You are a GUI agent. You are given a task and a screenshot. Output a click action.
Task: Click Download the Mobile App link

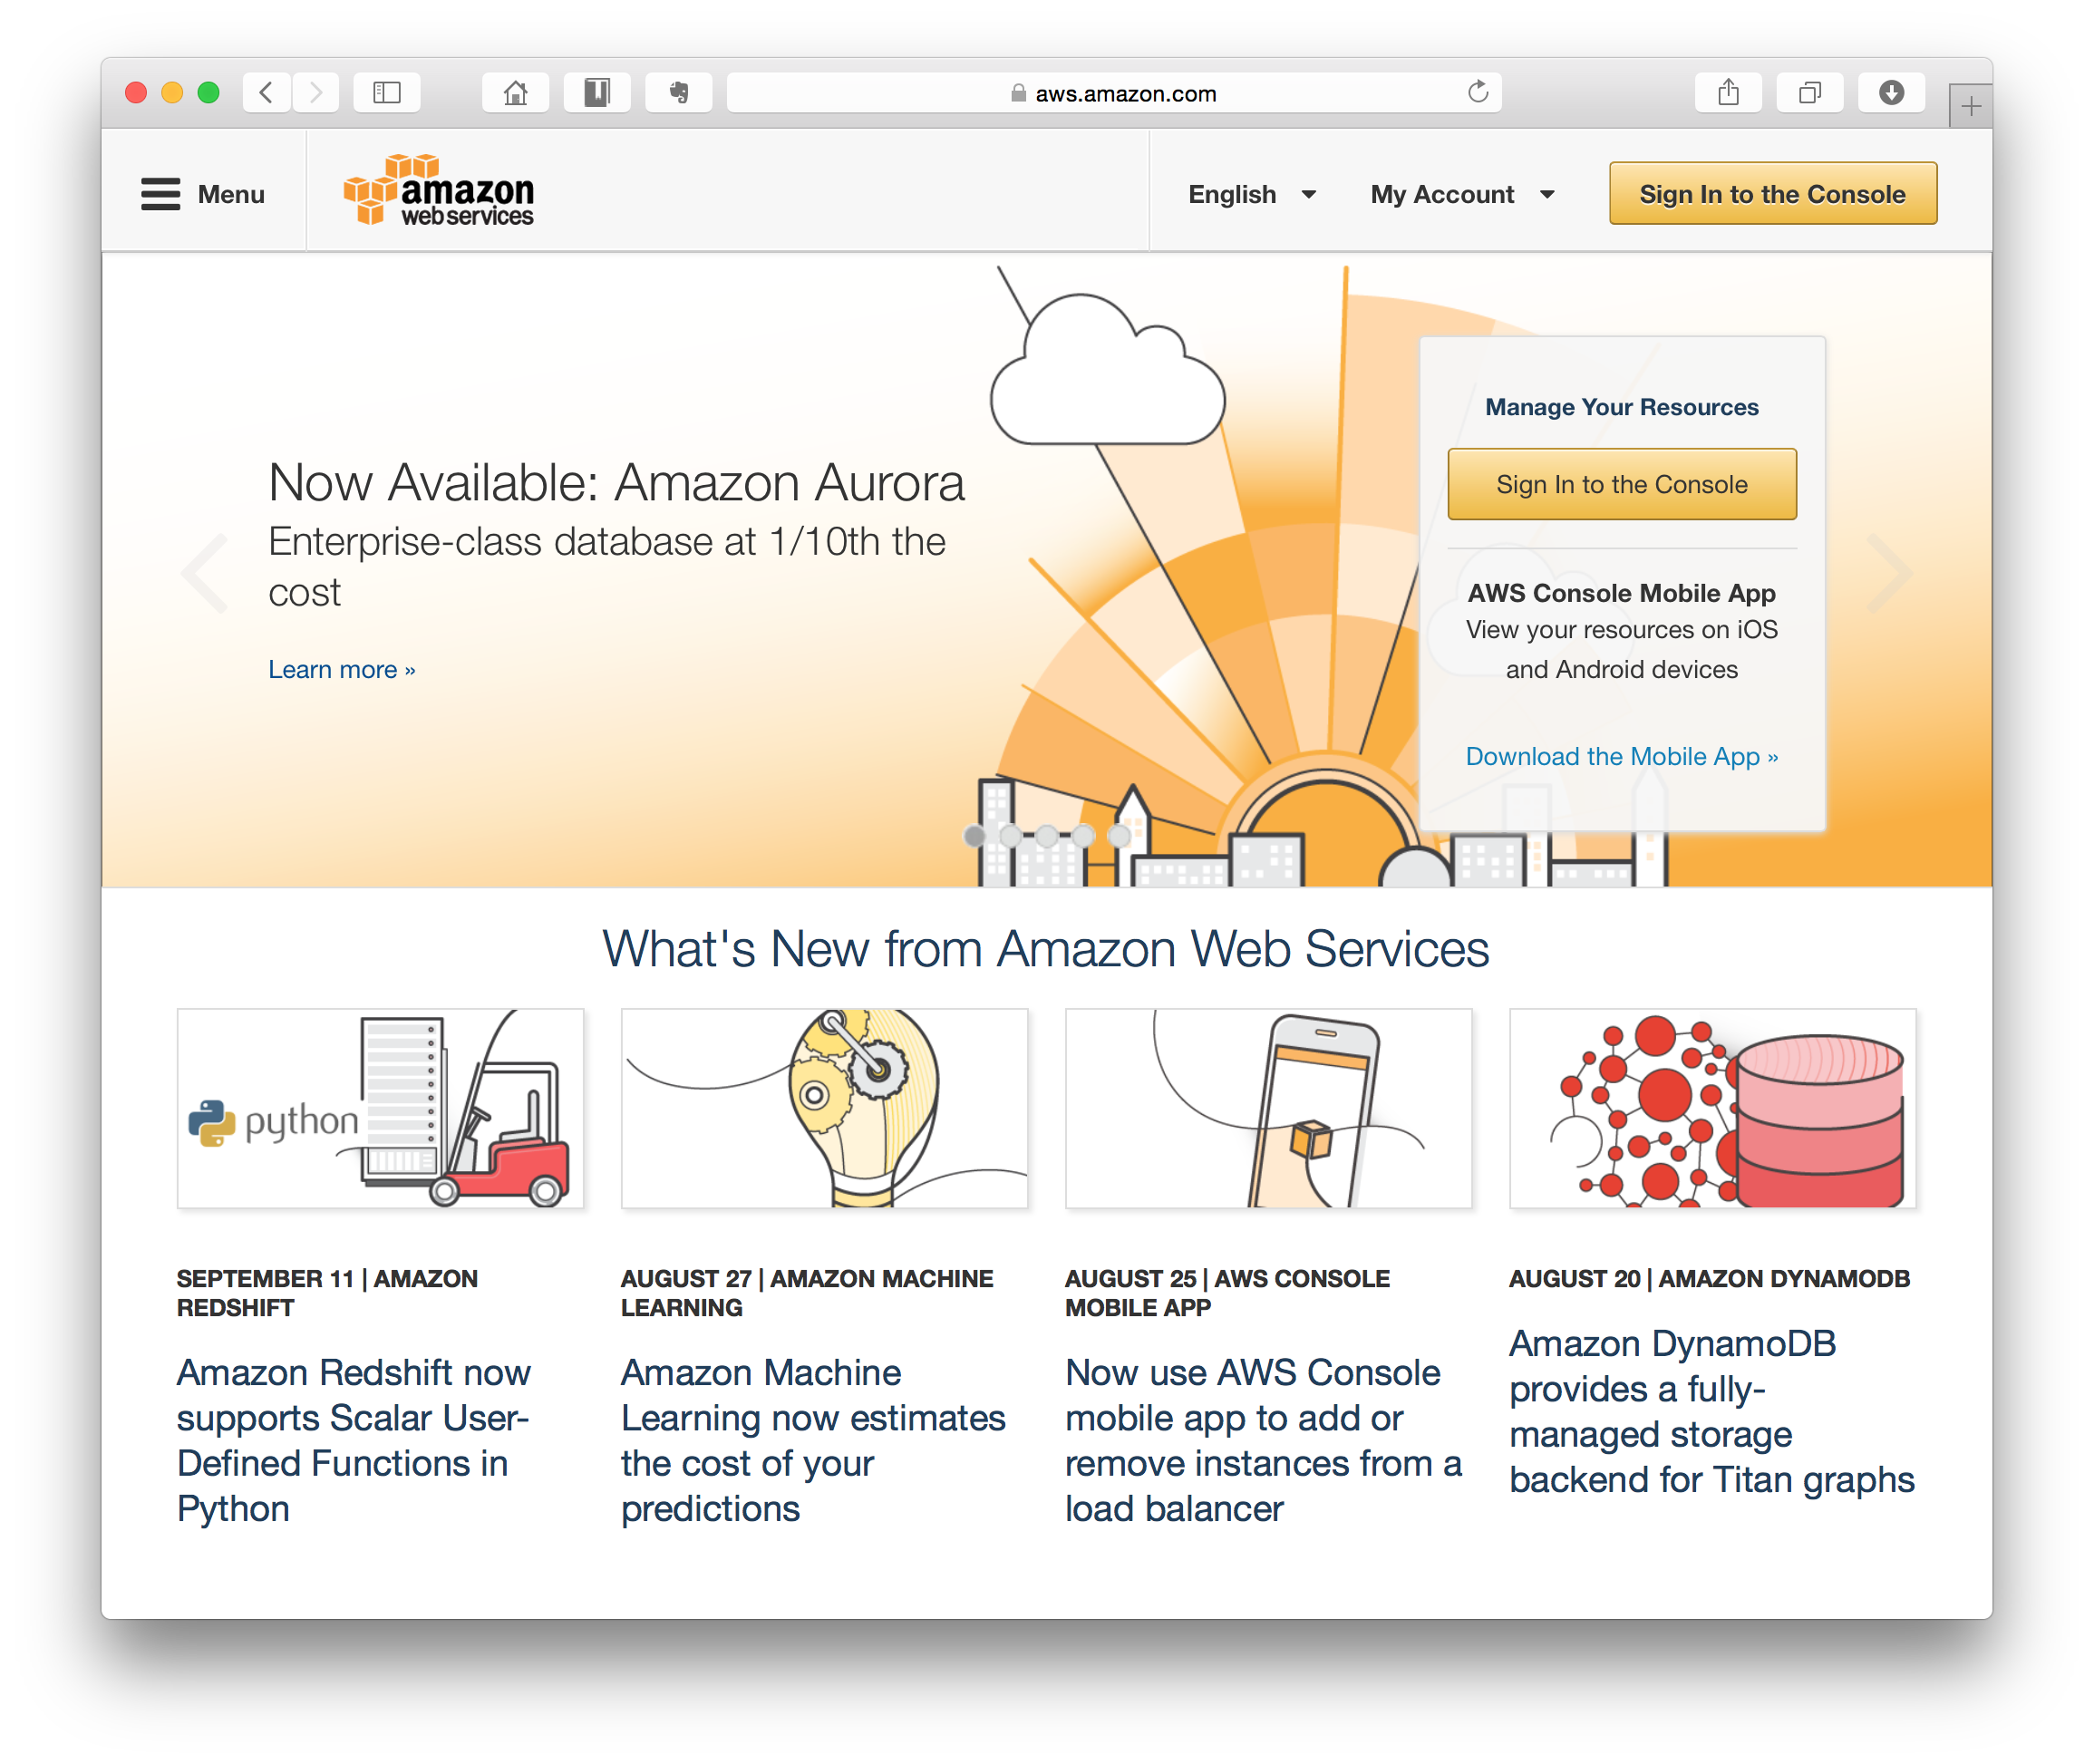click(x=1624, y=754)
